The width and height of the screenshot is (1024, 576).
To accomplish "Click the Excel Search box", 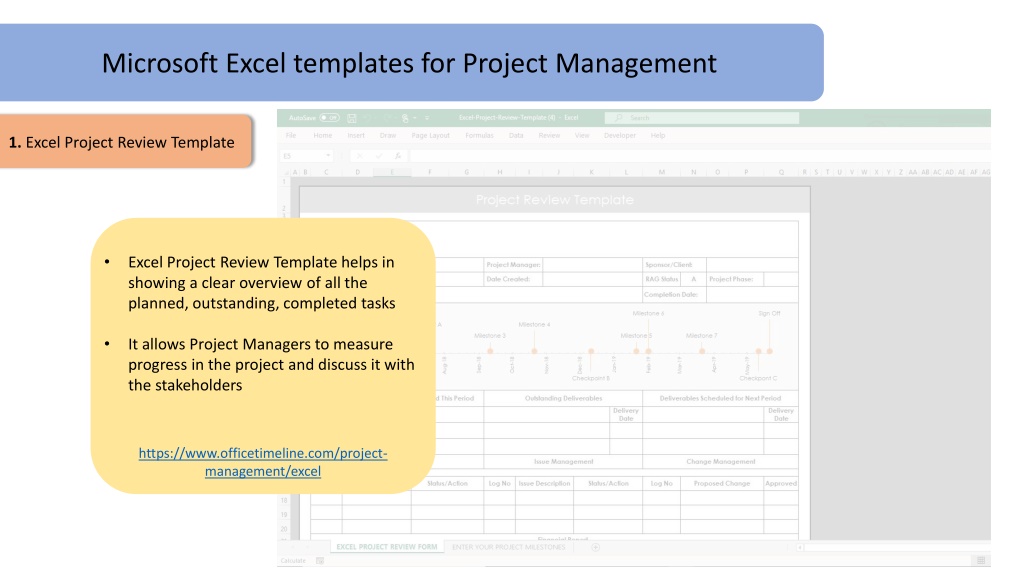I will pyautogui.click(x=702, y=118).
